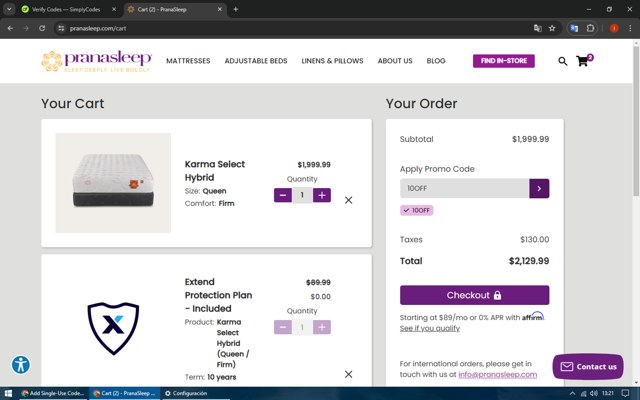Switch to Add Single-Use Code taskbar window
The width and height of the screenshot is (640, 400).
point(53,393)
